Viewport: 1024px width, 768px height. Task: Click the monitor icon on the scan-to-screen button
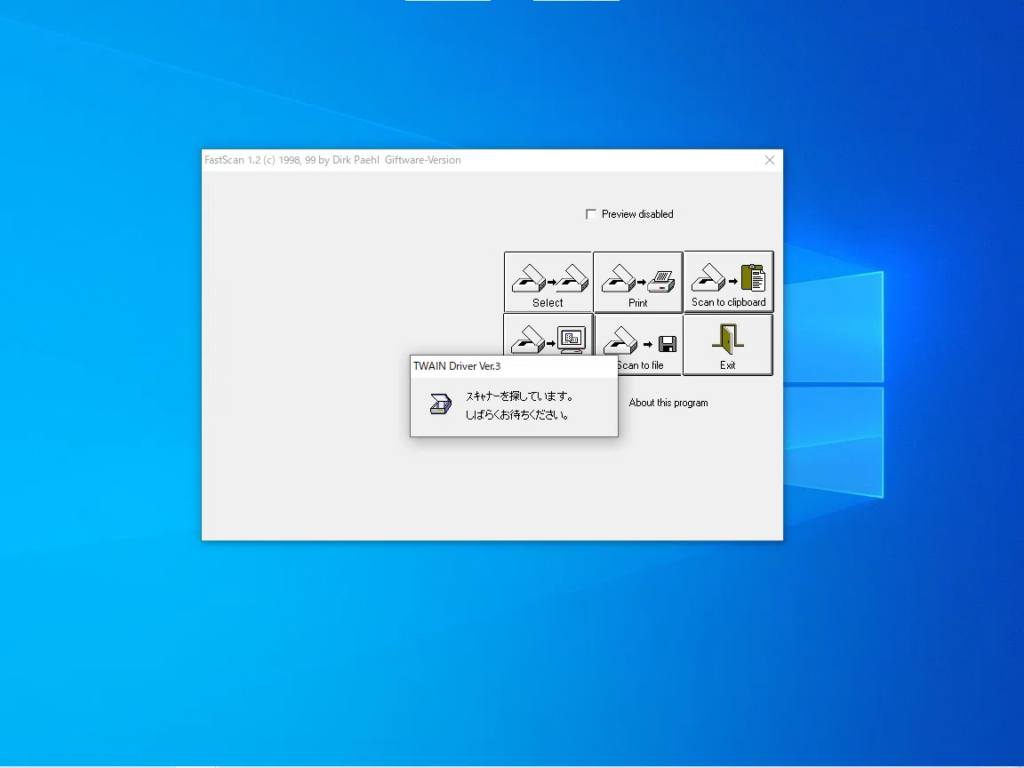point(571,340)
